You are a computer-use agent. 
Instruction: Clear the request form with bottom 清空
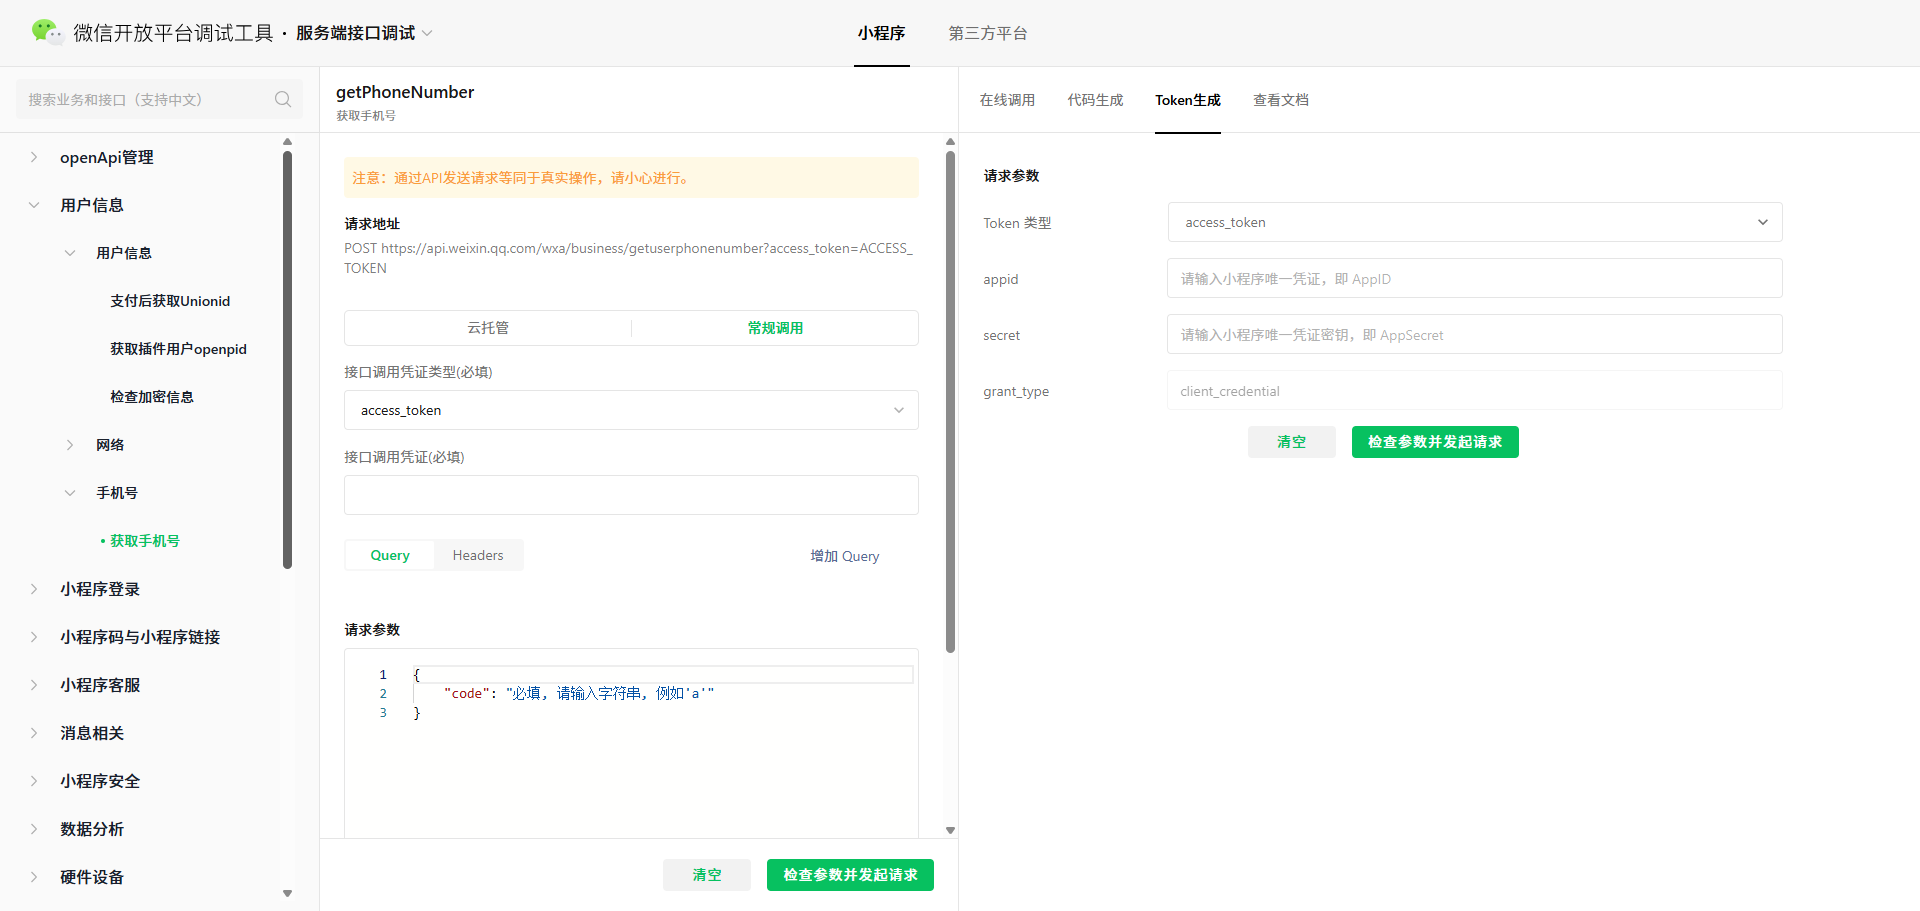tap(707, 875)
